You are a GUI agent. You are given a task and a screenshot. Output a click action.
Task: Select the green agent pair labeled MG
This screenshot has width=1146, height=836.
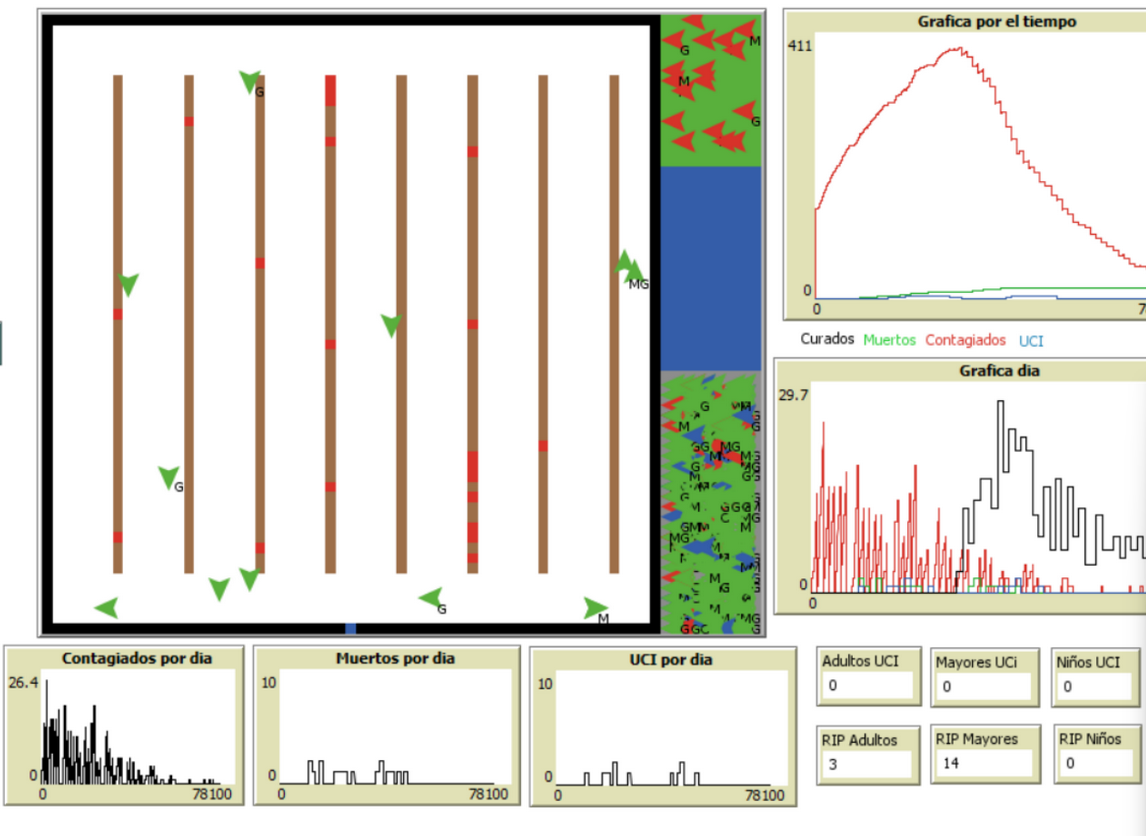point(629,269)
